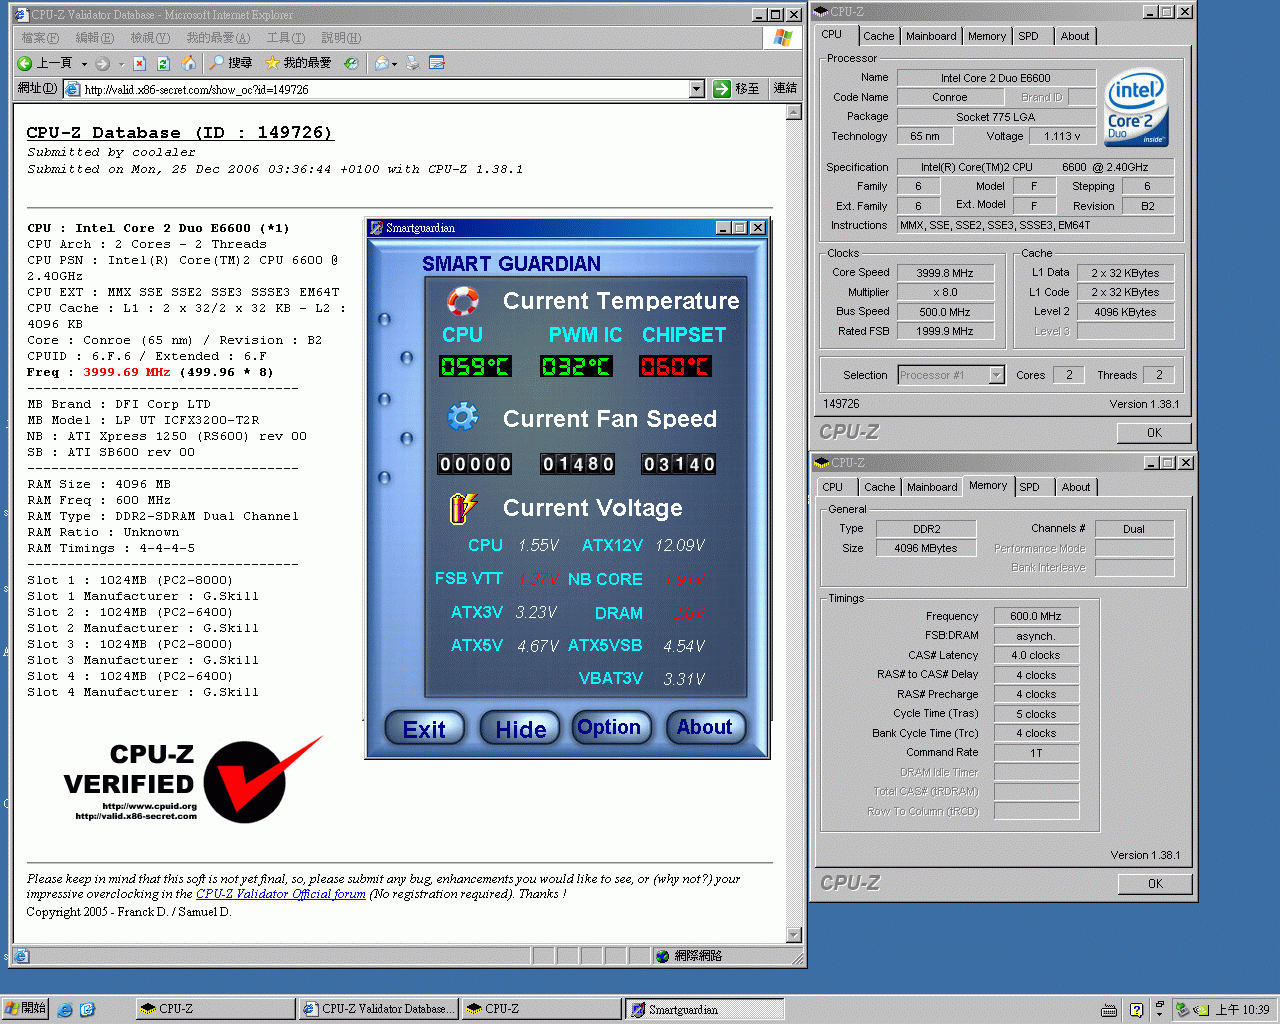Open the Links (連結) toolbar section
1280x1024 pixels.
(x=785, y=89)
